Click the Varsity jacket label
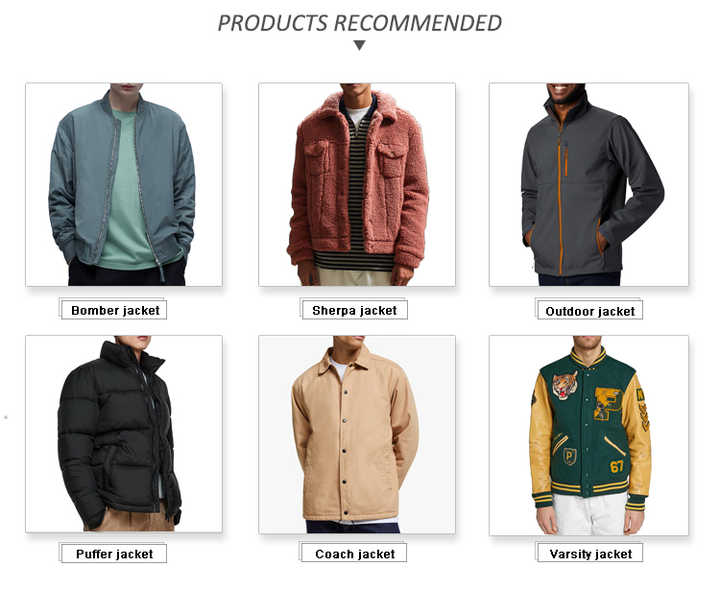 tap(590, 553)
